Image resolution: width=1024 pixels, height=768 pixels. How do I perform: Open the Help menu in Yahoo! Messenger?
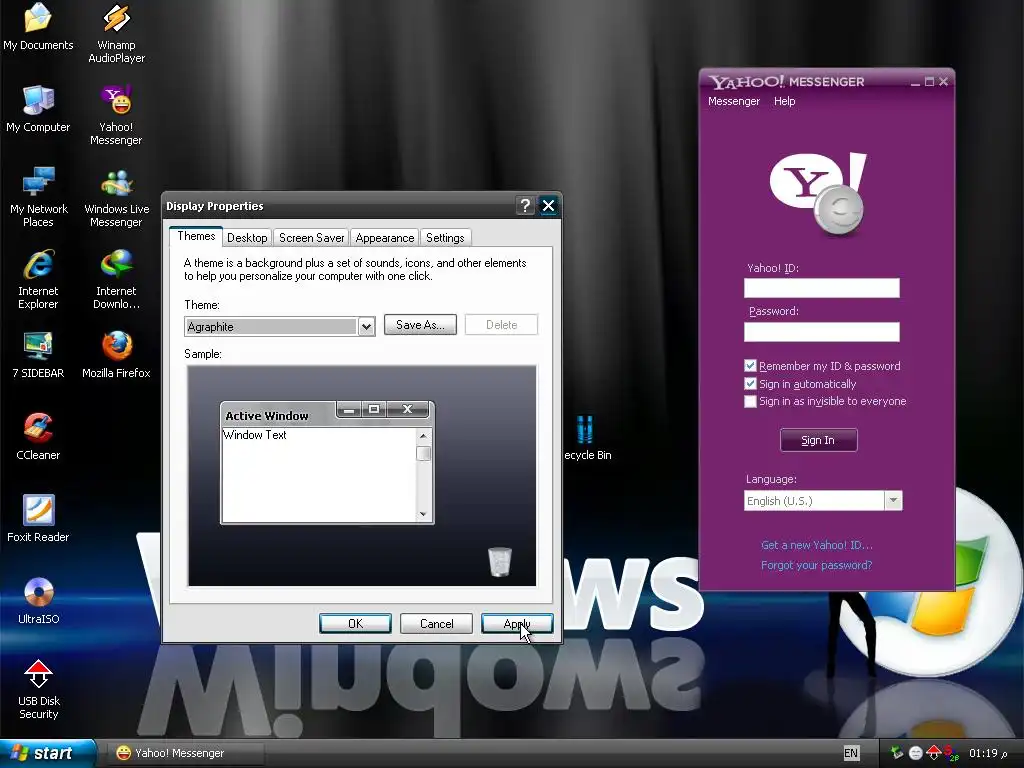(x=784, y=101)
